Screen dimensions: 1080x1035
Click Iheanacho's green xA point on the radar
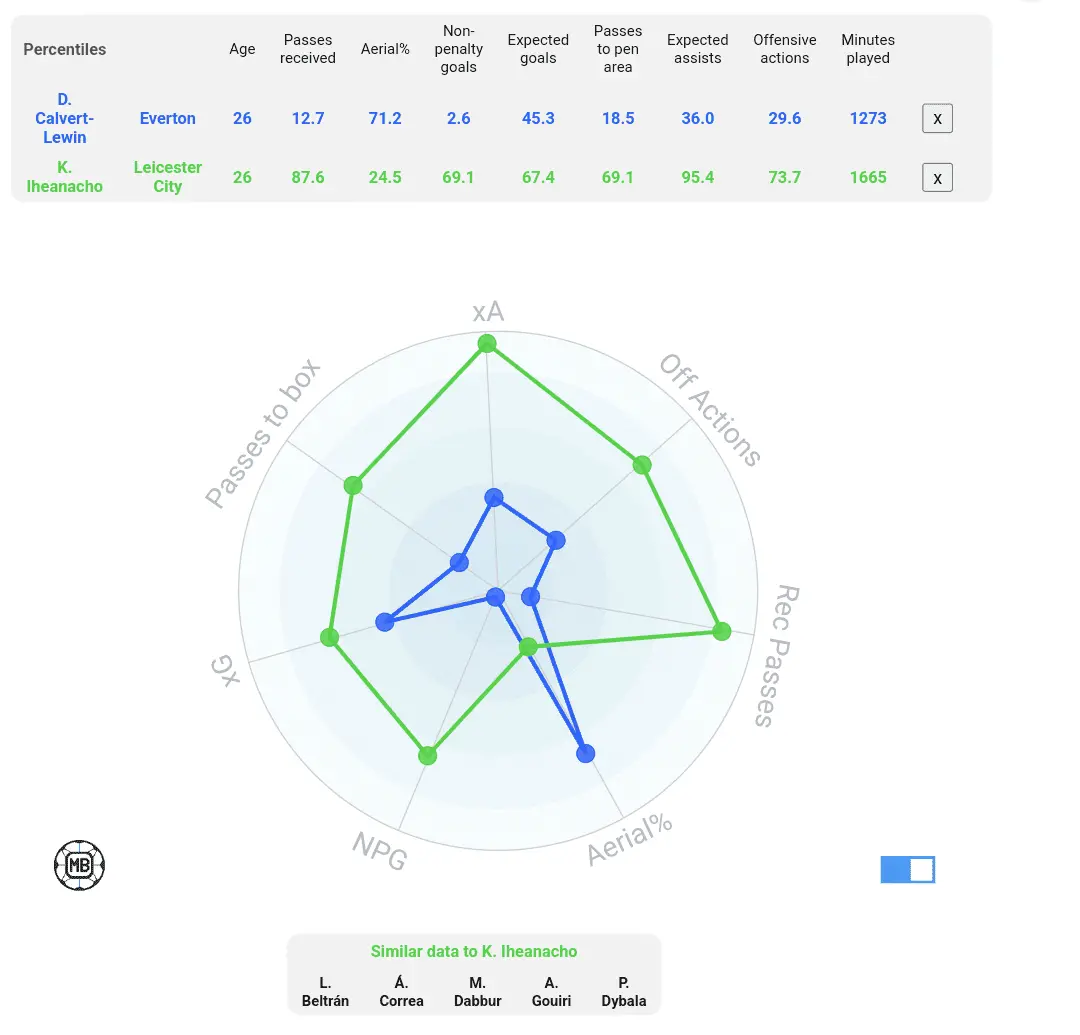tap(487, 344)
